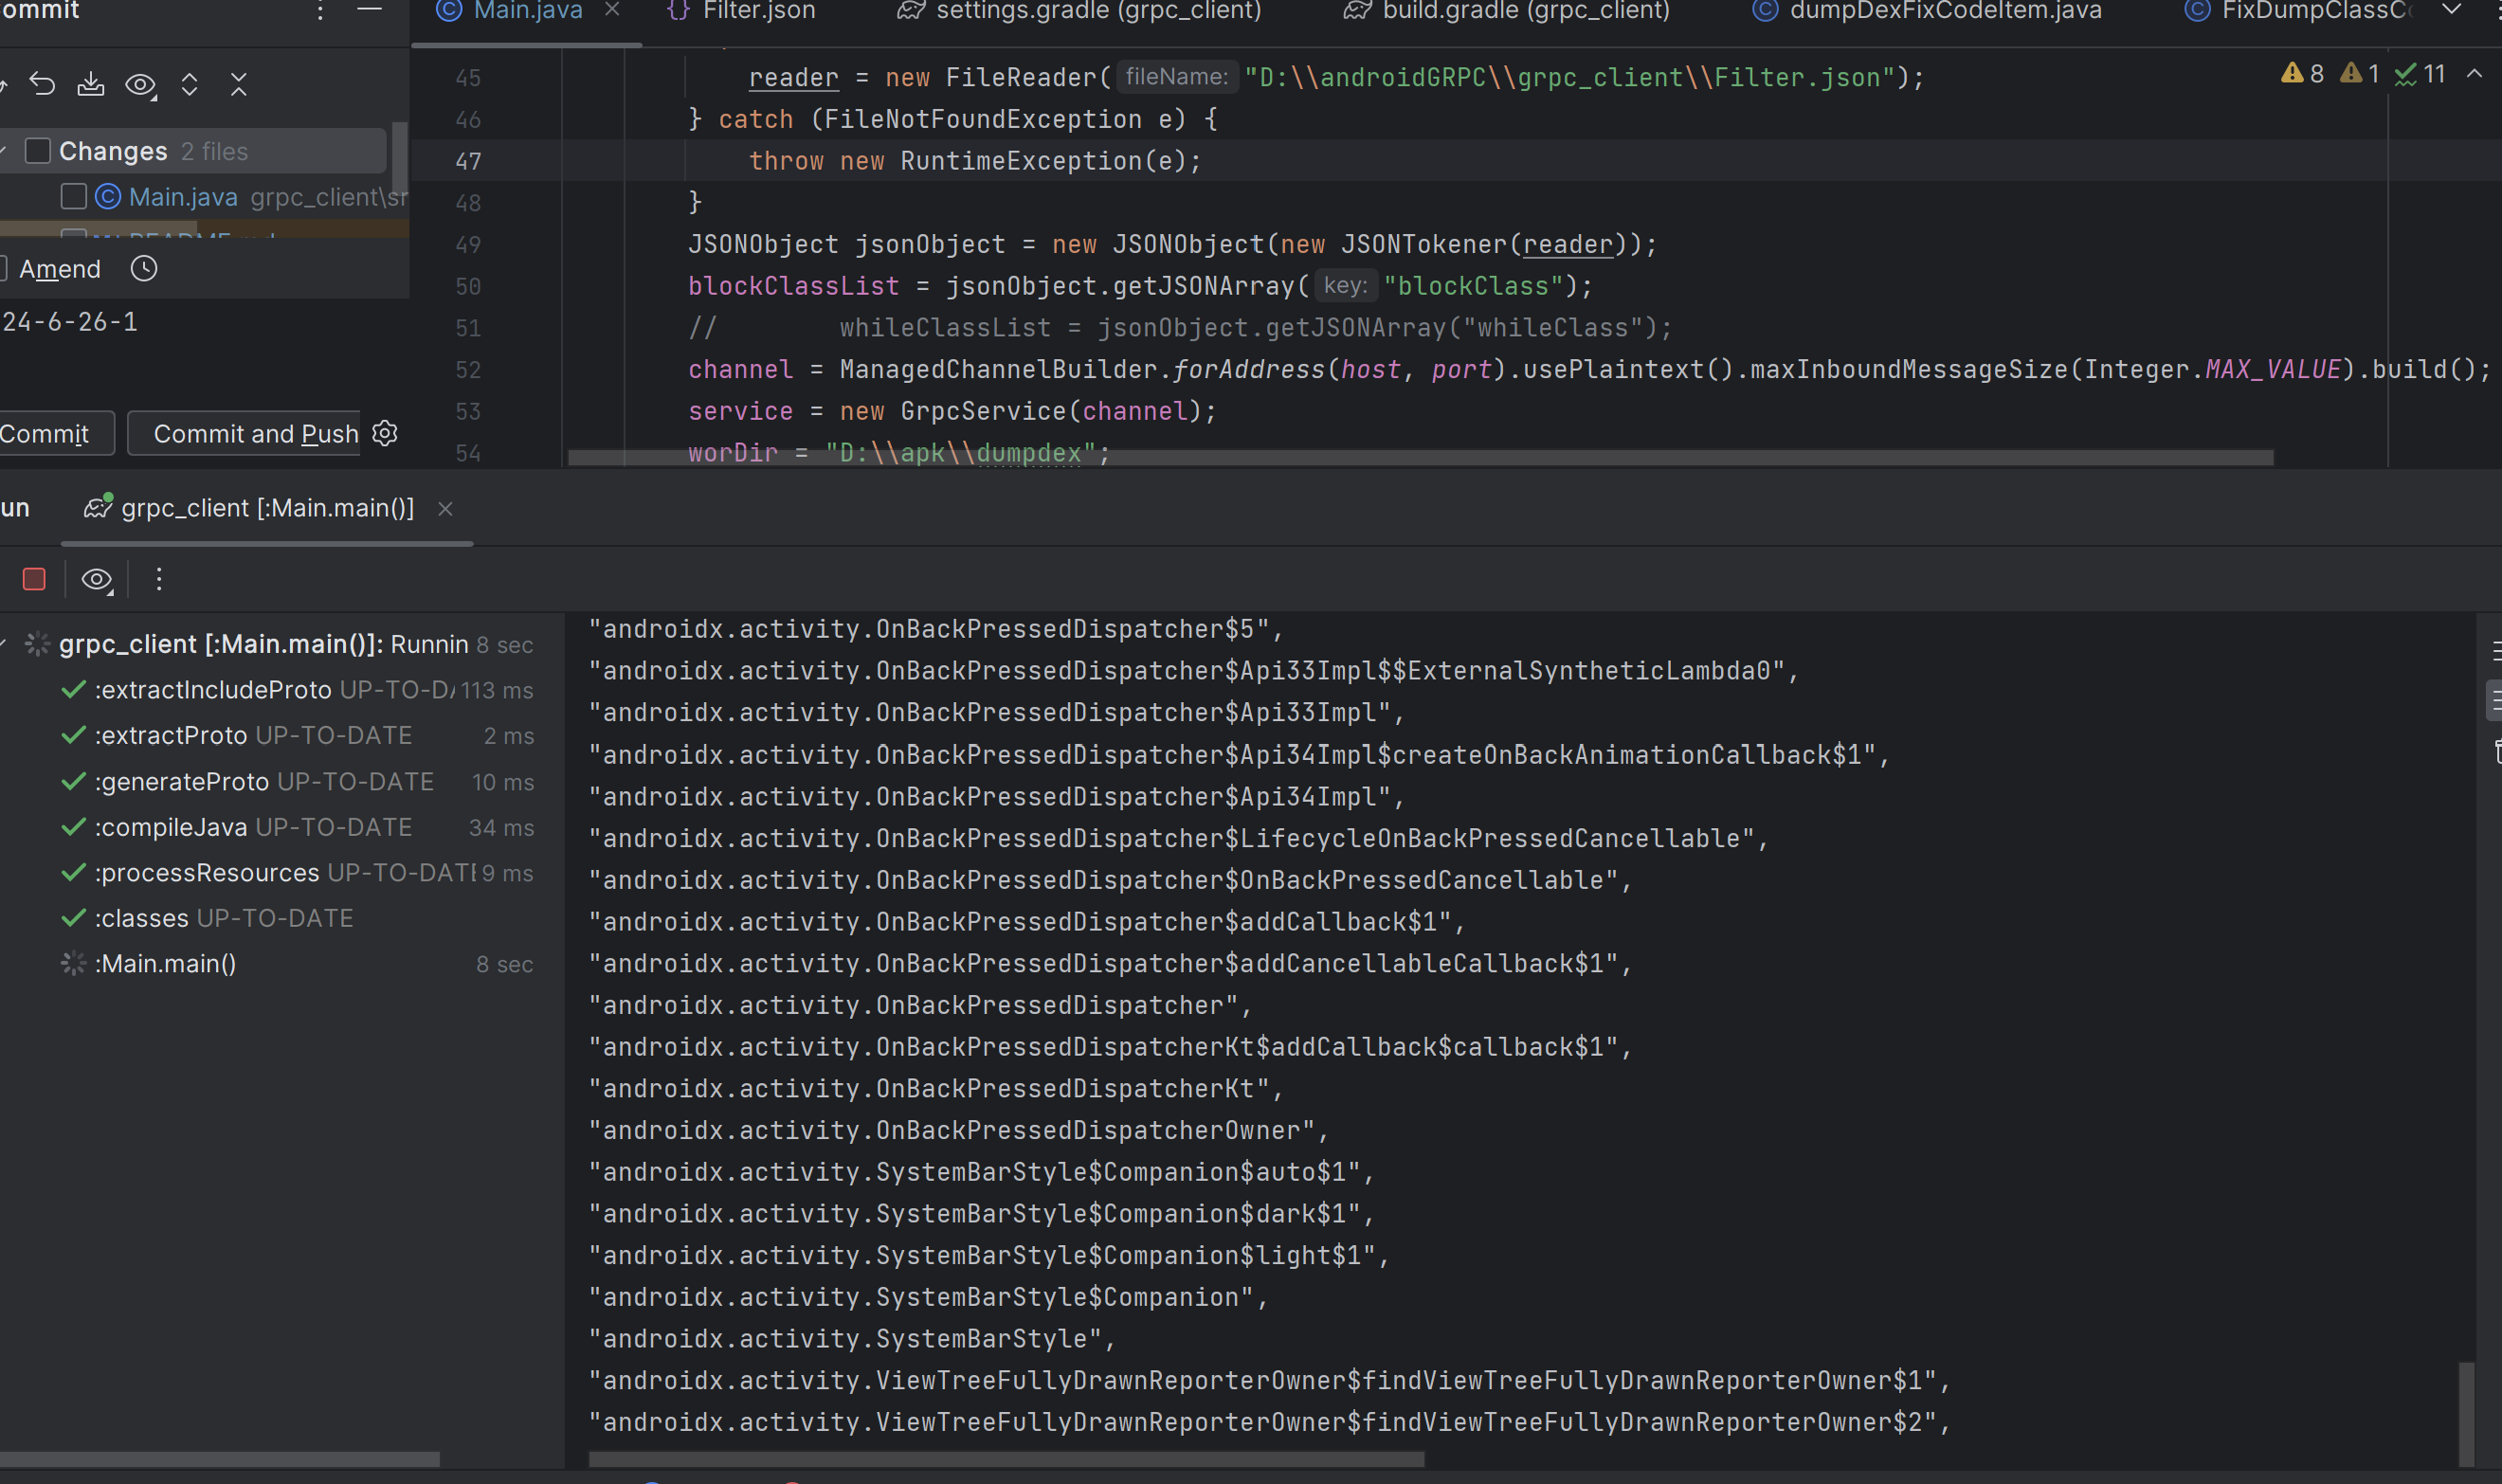Open the hidden editor tabs dropdown
The height and width of the screenshot is (1484, 2502).
click(x=2451, y=10)
